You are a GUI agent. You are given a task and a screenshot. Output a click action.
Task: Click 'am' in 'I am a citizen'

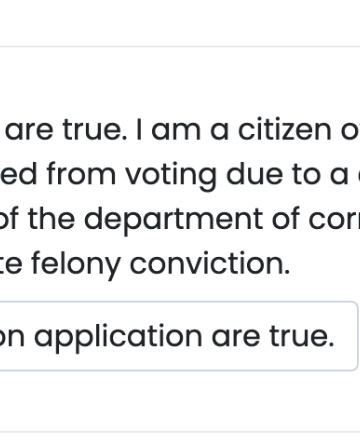(176, 132)
